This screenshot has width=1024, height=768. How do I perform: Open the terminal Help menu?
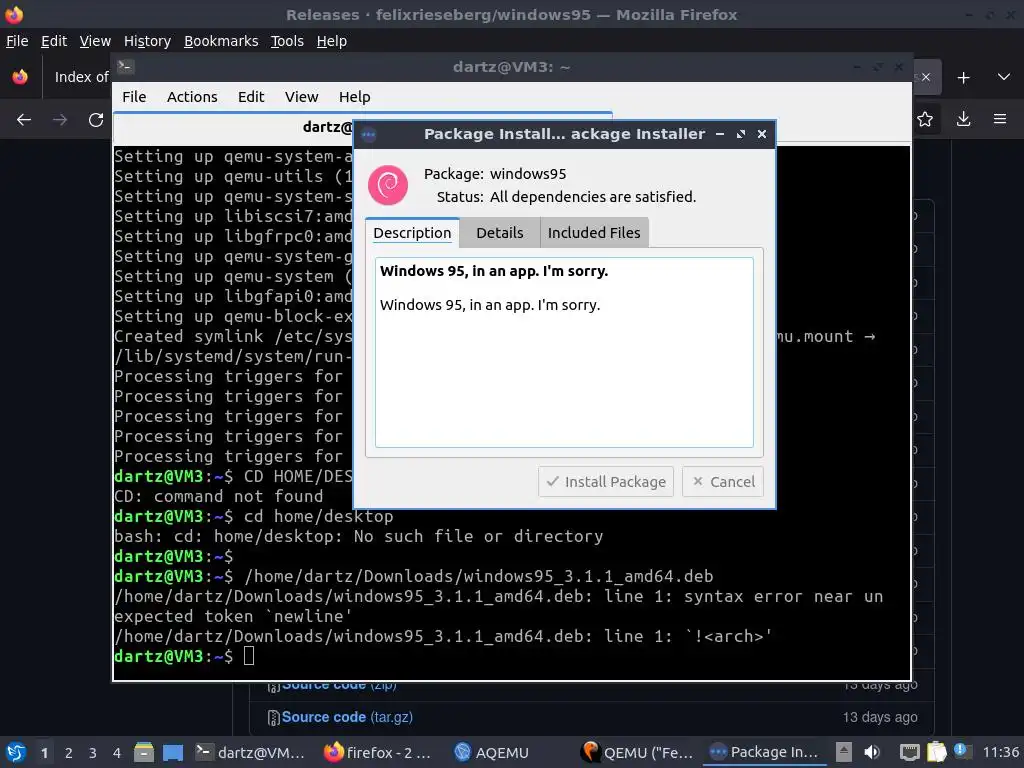(355, 97)
